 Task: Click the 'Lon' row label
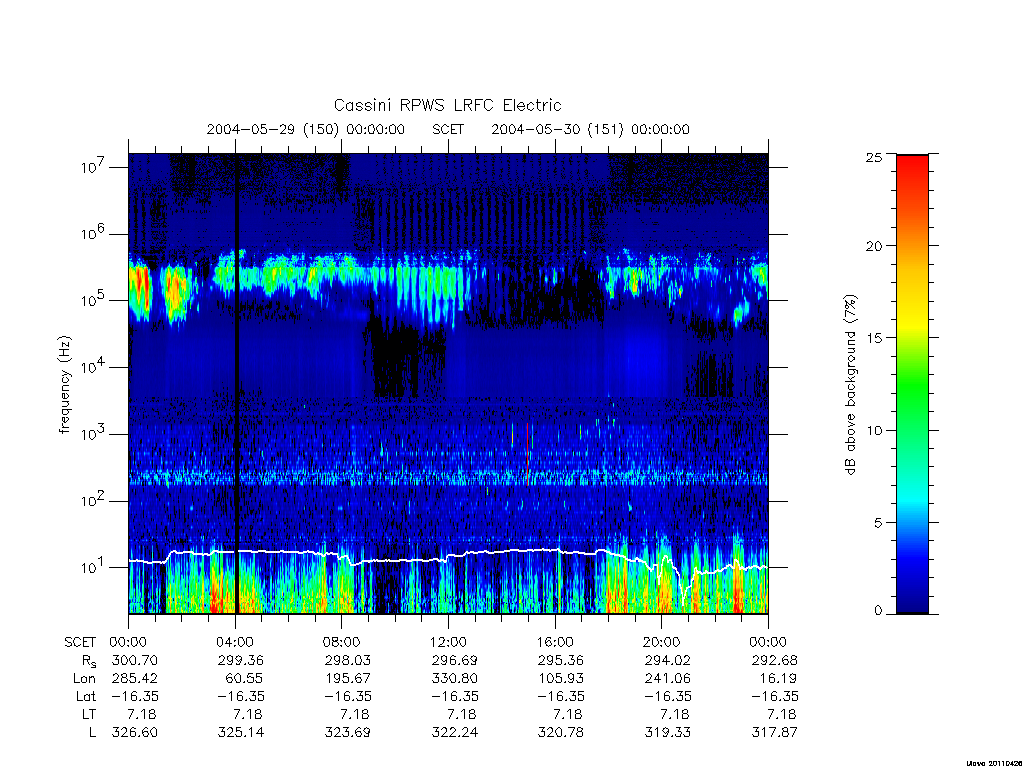(x=84, y=679)
